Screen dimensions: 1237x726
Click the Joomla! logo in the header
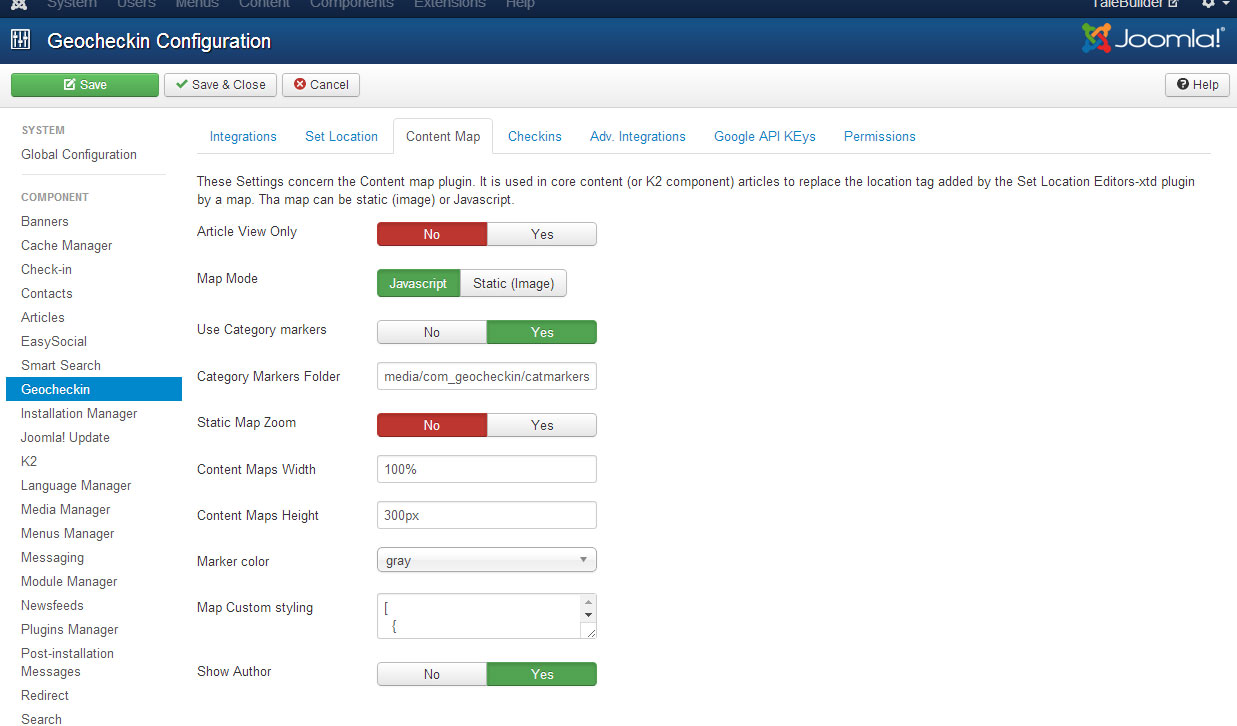[x=1153, y=39]
